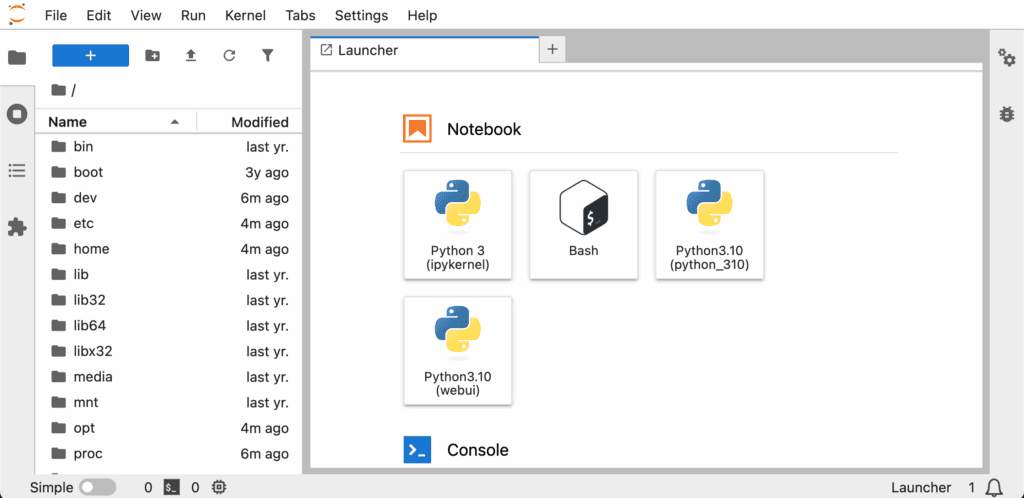
Task: Open the Extension Manager puzzle icon
Action: point(17,227)
